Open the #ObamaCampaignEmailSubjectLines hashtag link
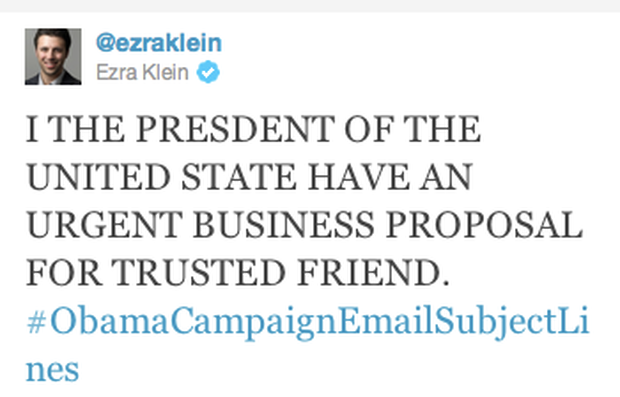 click(308, 322)
